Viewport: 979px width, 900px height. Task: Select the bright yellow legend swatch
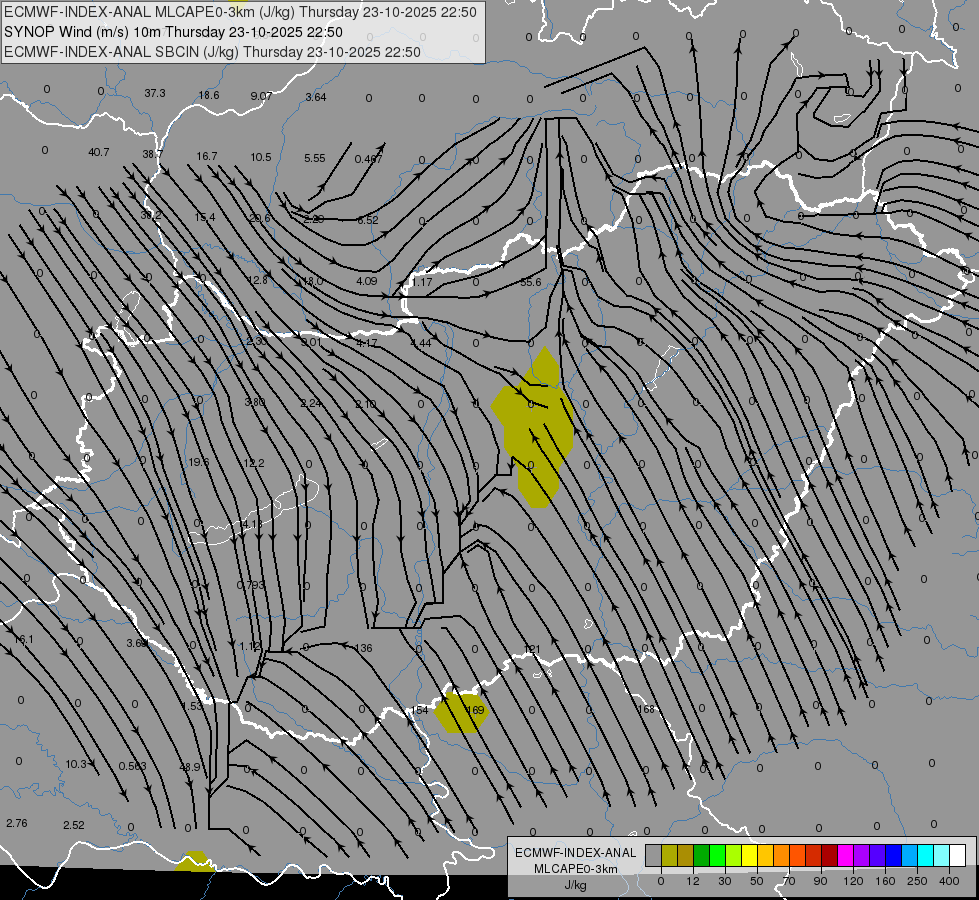pos(750,855)
